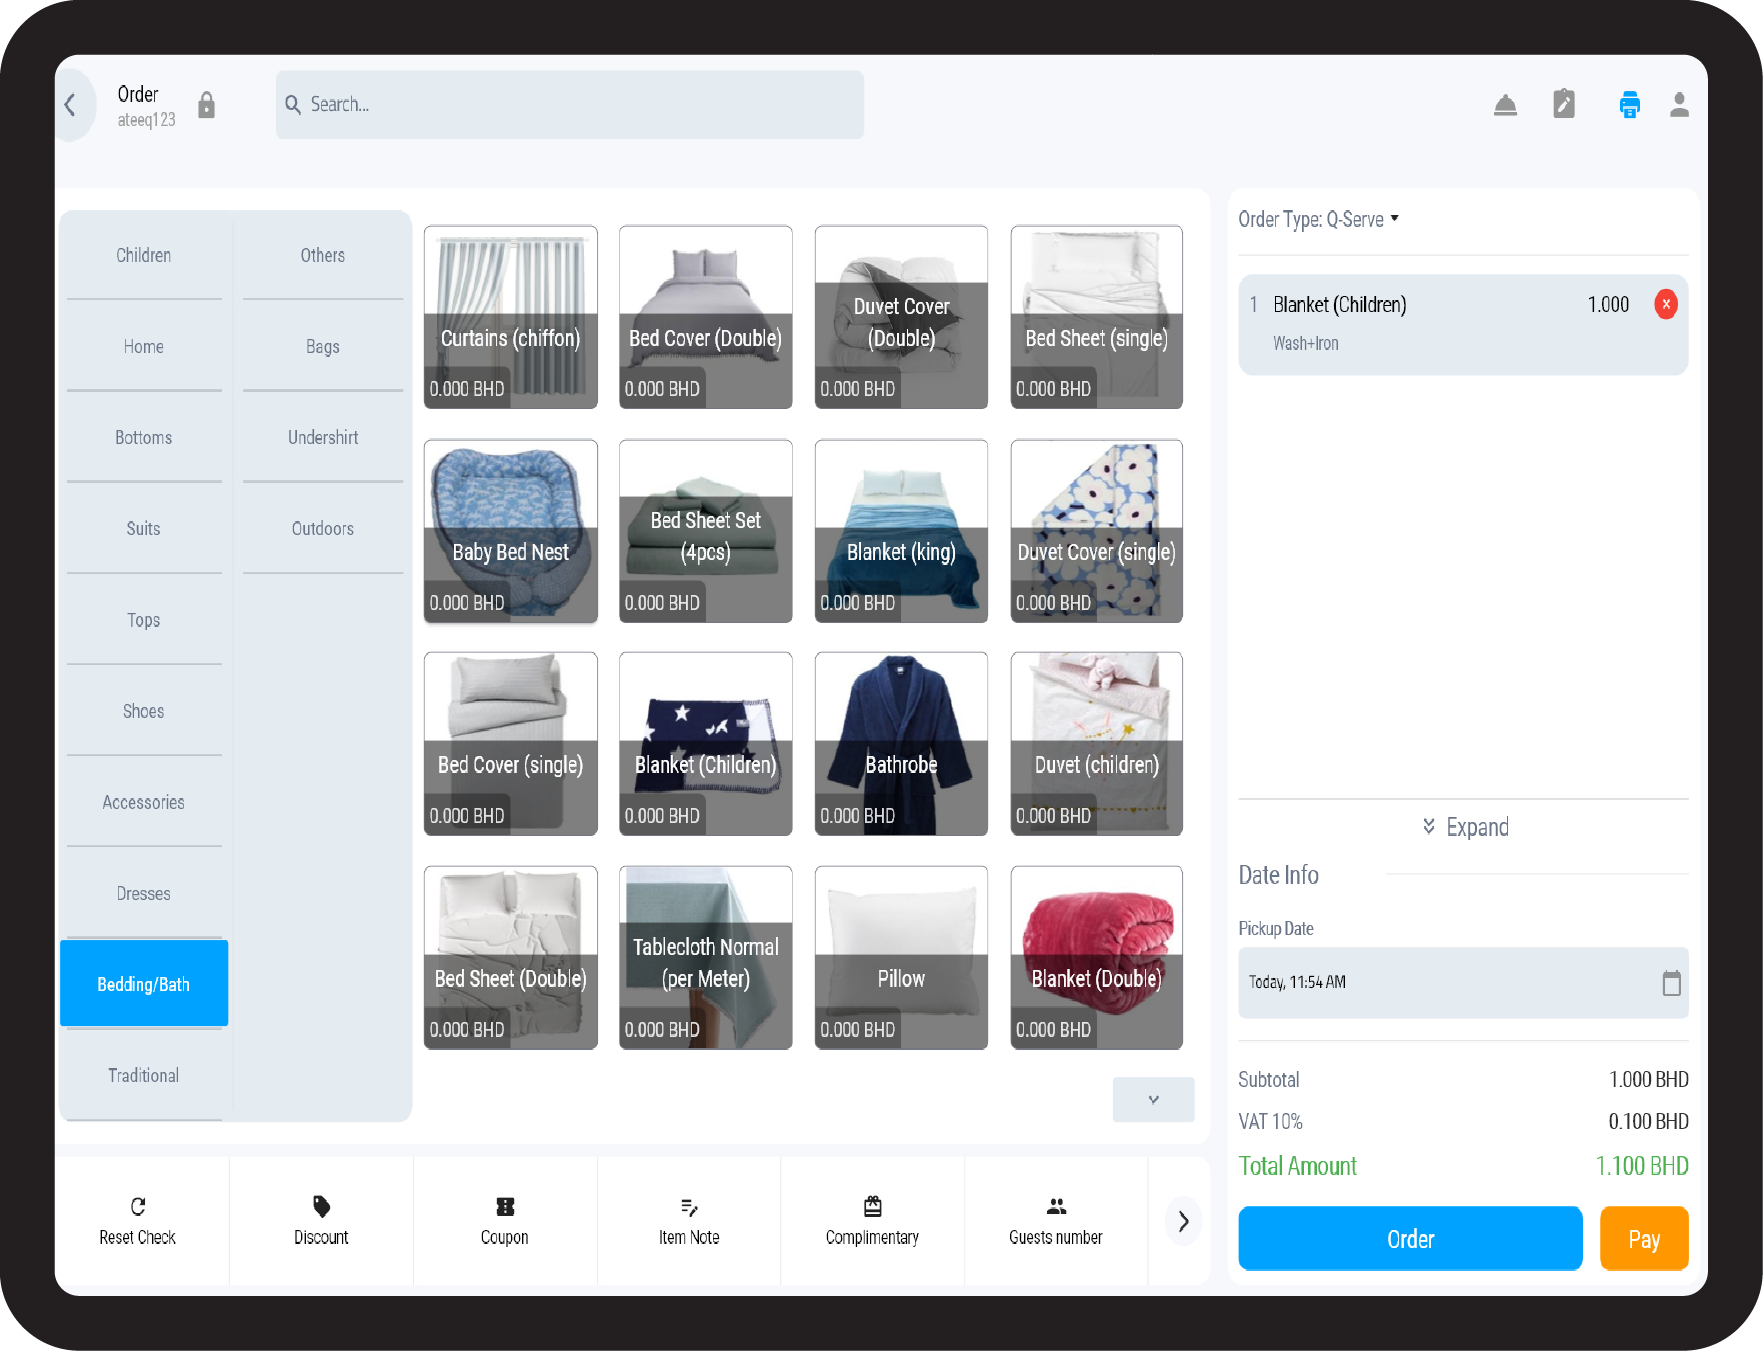Select the Bedding/Bath category
Image resolution: width=1763 pixels, height=1351 pixels.
(x=144, y=984)
